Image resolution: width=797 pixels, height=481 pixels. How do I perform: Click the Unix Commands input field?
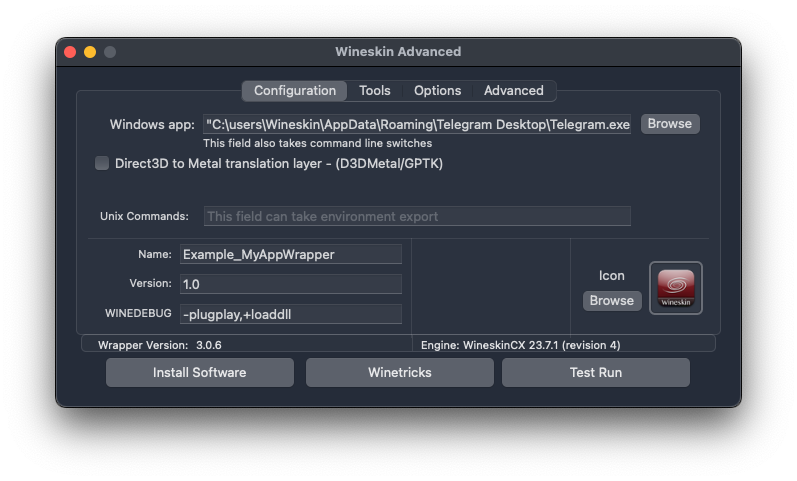(417, 216)
